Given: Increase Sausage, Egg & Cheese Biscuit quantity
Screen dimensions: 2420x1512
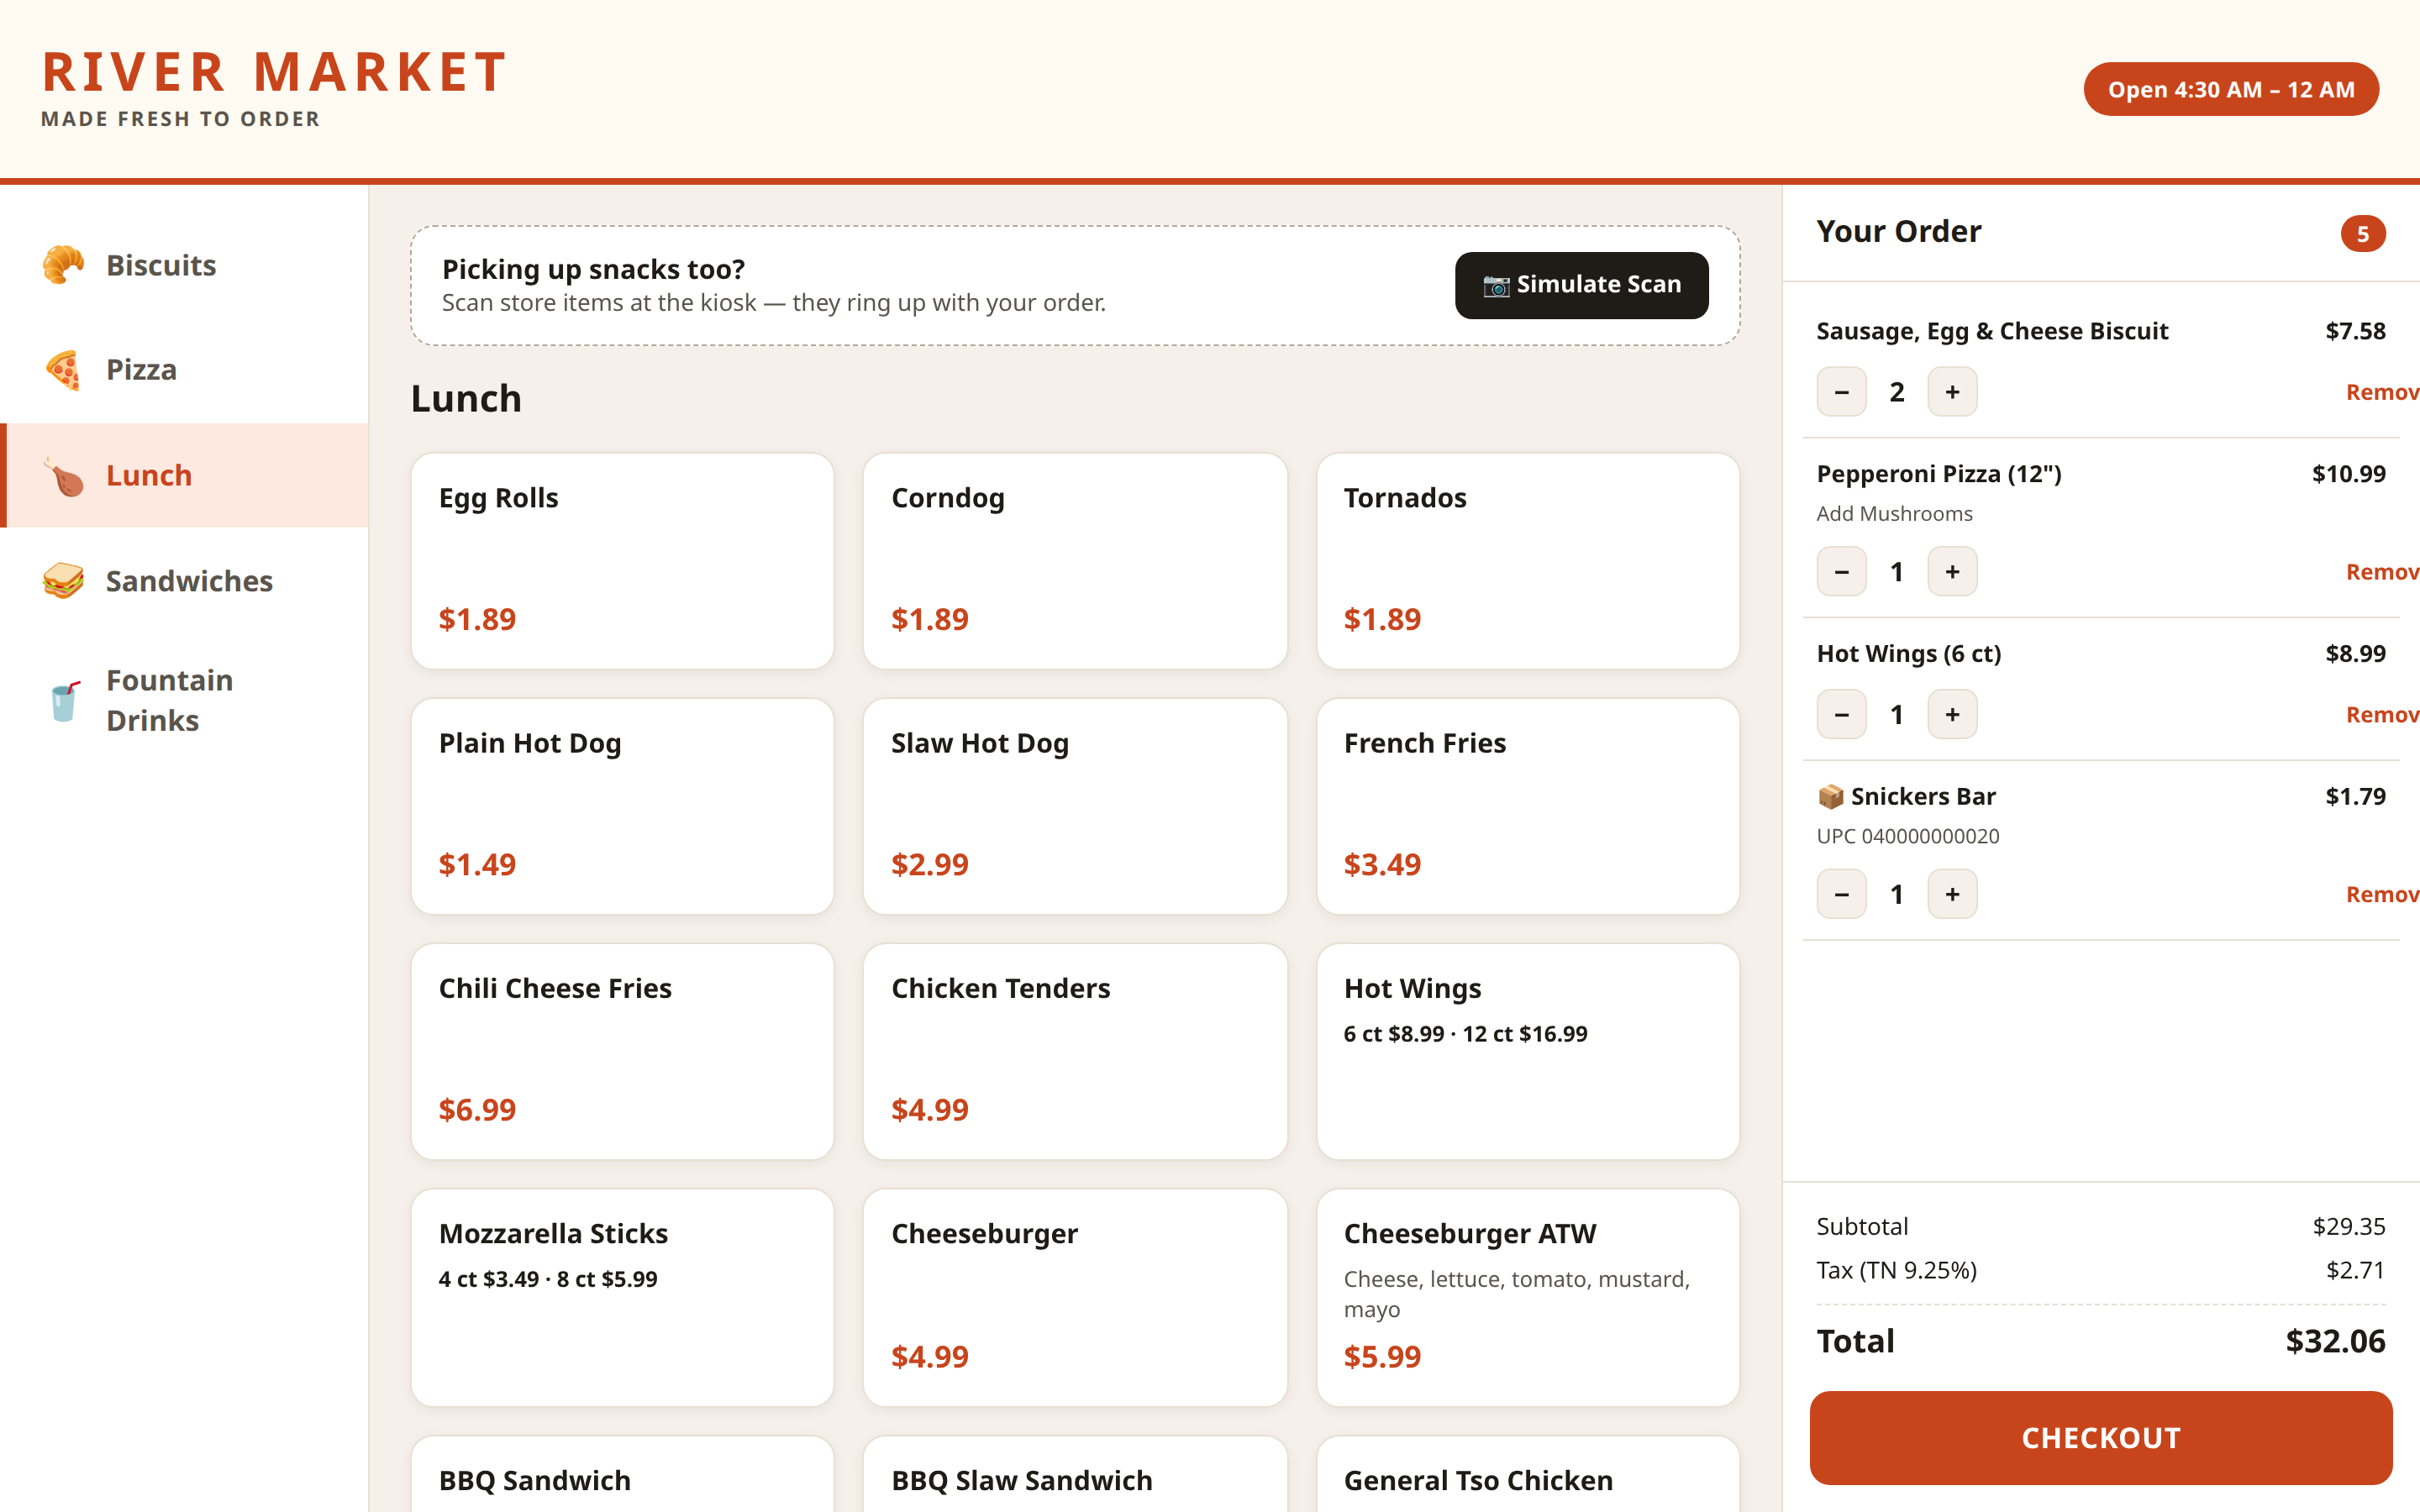Looking at the screenshot, I should (x=1952, y=392).
